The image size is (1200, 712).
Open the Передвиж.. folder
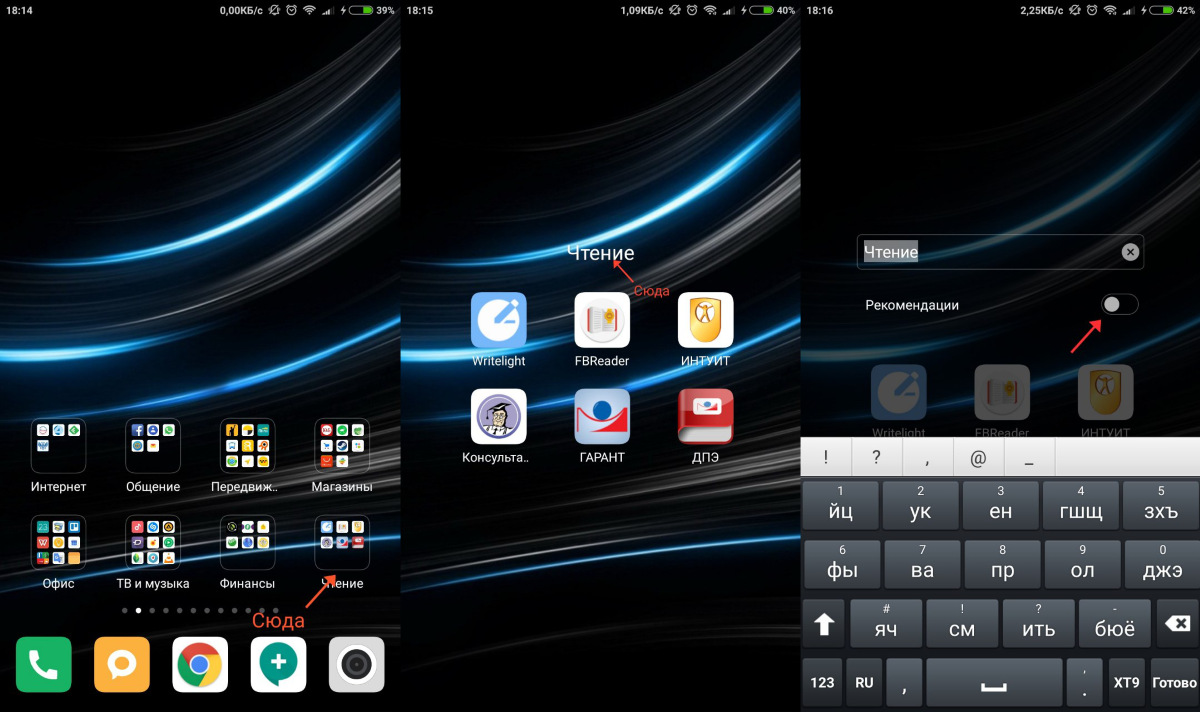pos(248,446)
